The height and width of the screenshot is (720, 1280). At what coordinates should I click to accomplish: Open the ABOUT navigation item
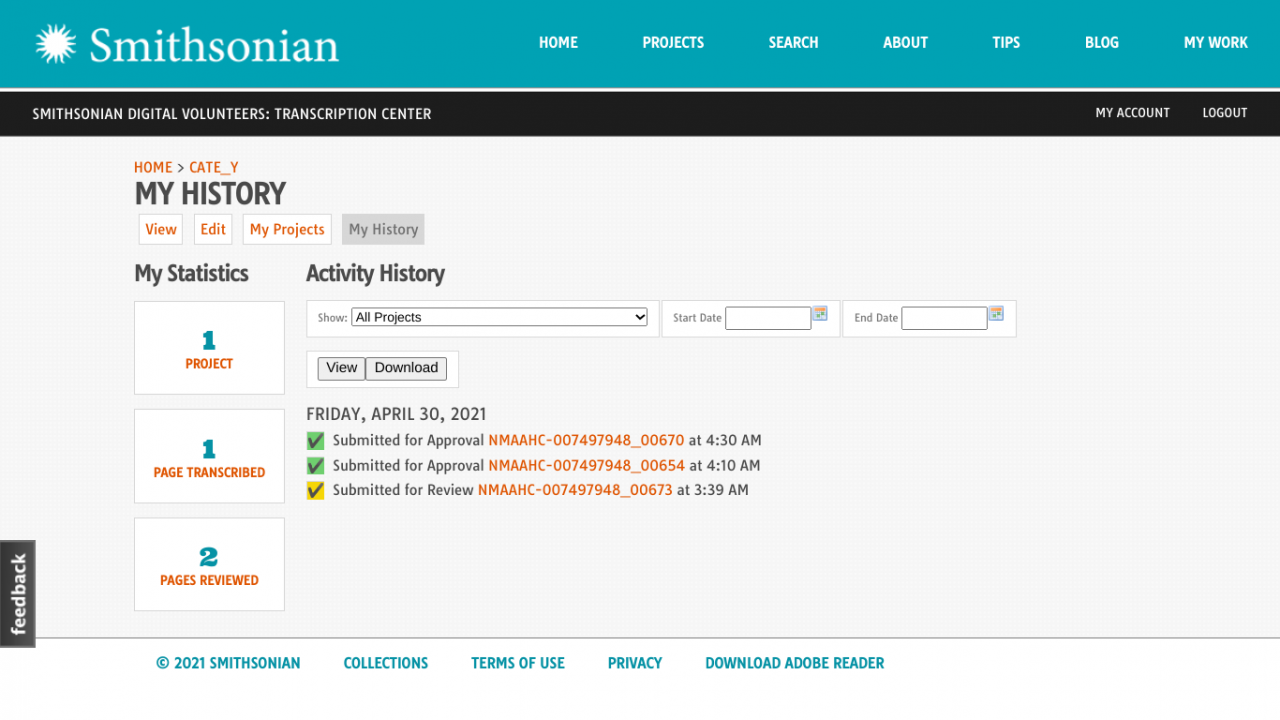coord(905,42)
